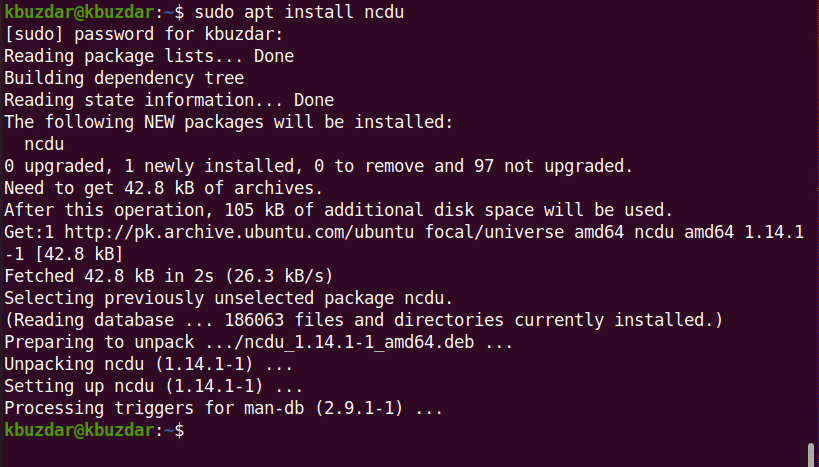Click the terminal scrollbar thumb
819x467 pixels.
click(x=810, y=454)
